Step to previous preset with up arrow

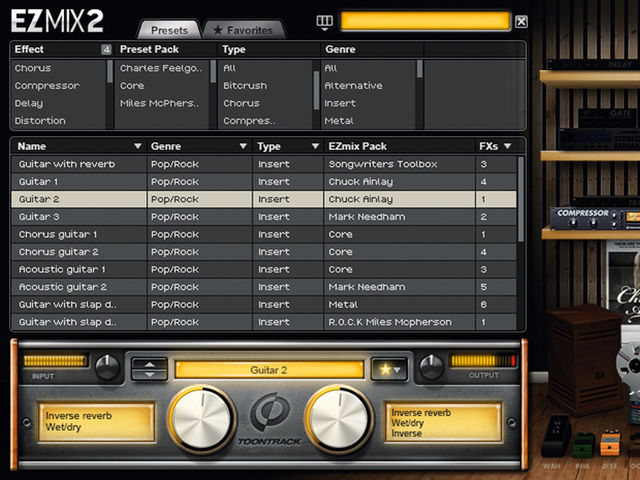[149, 364]
